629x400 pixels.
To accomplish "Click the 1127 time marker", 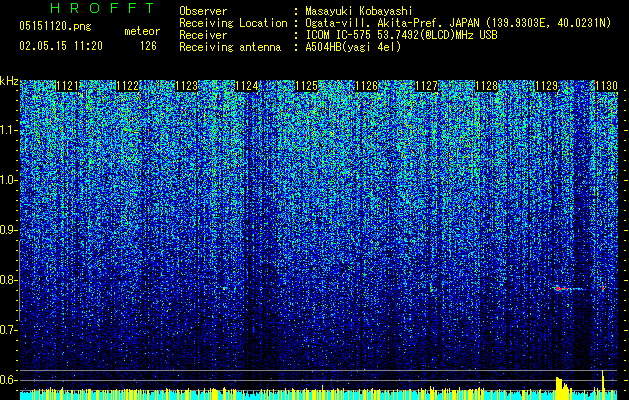I will [x=426, y=86].
